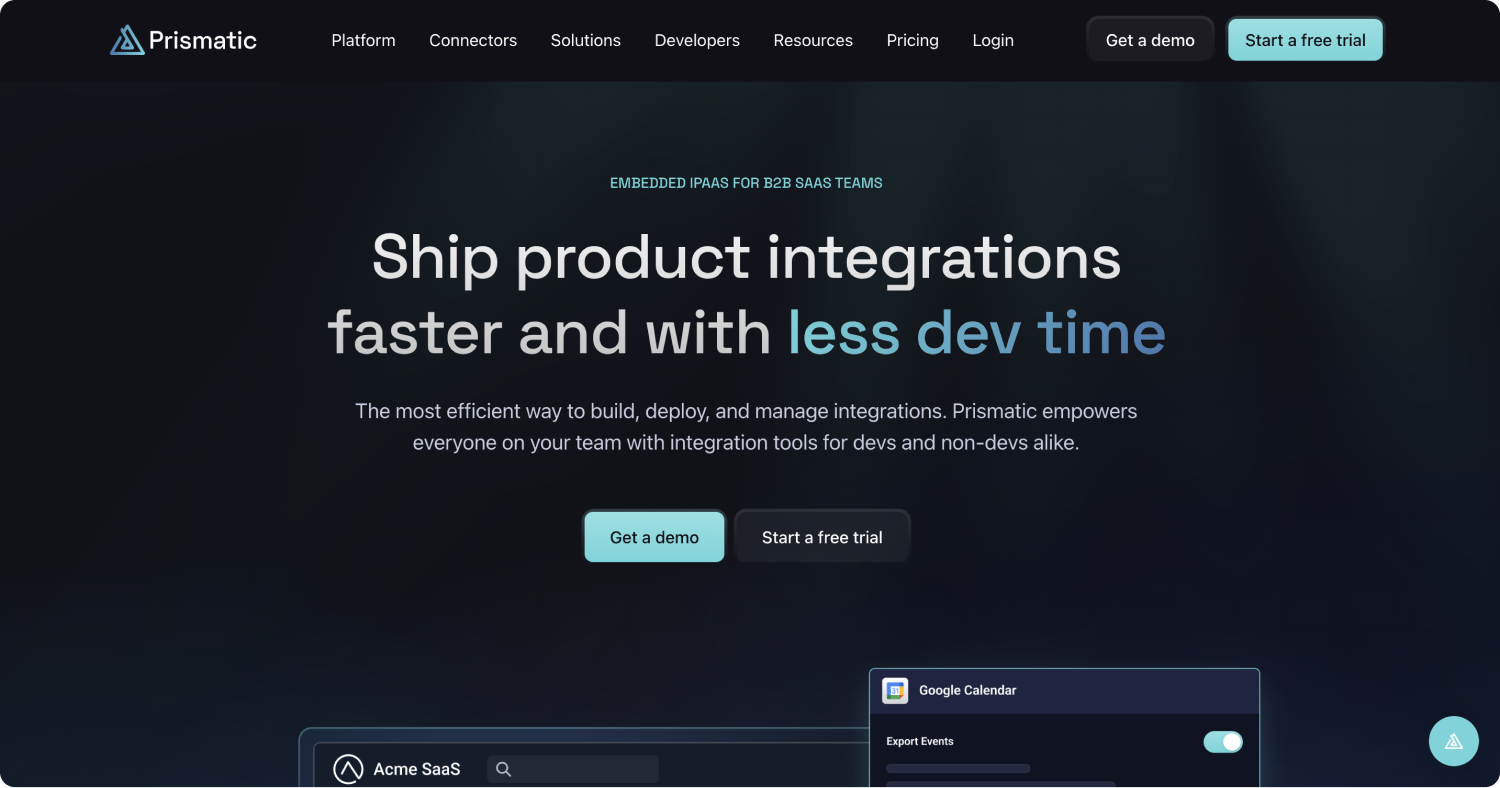Select Connectors in the top navigation
This screenshot has width=1500, height=788.
pyautogui.click(x=473, y=40)
